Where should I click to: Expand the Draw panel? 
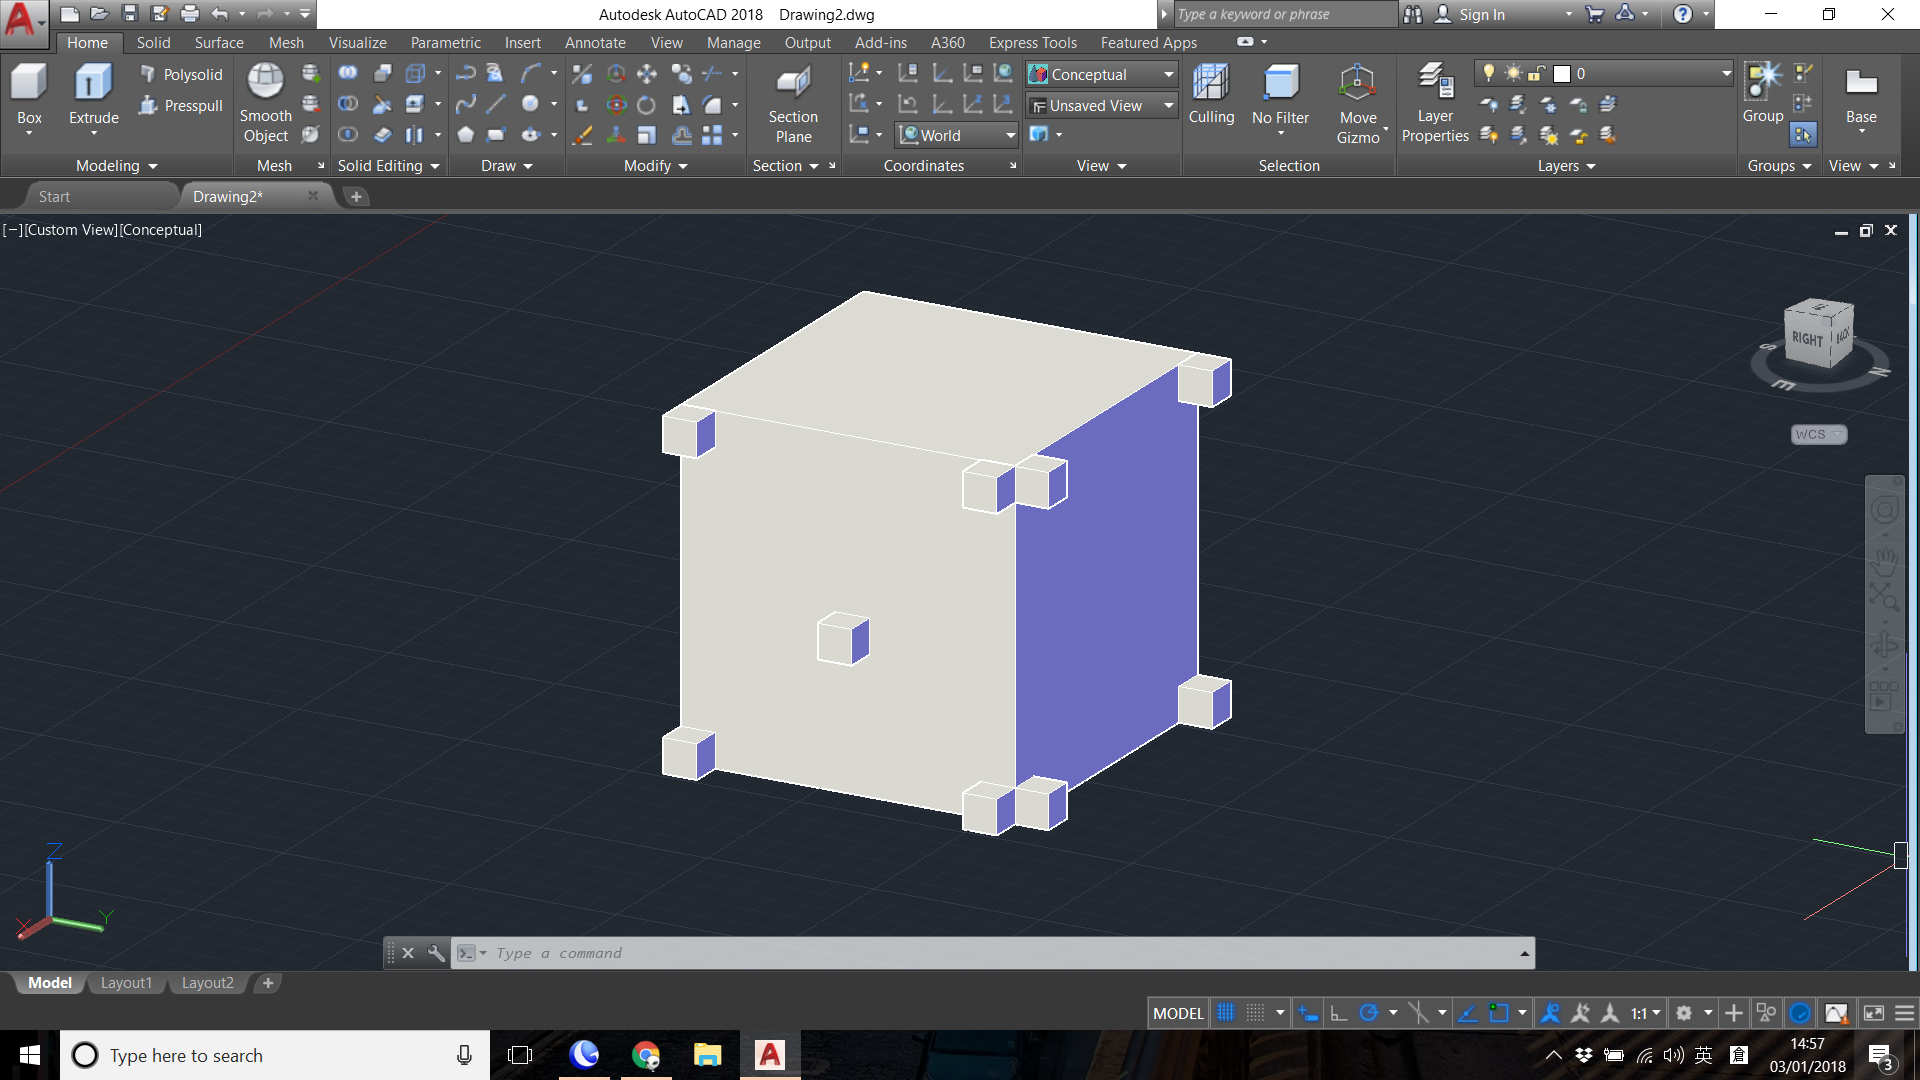coord(506,166)
